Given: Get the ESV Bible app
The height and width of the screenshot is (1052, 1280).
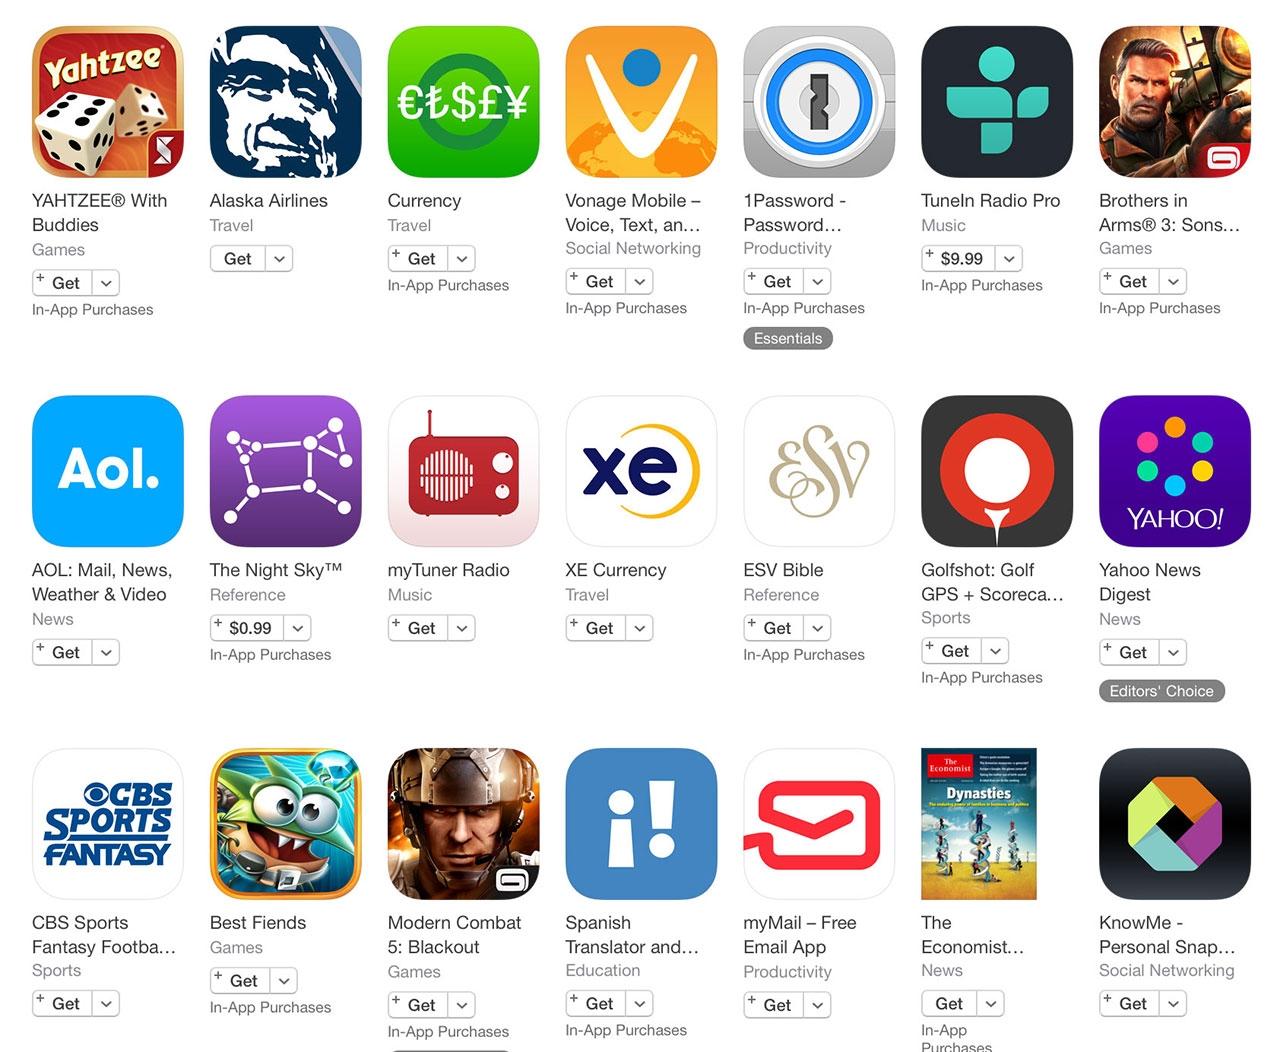Looking at the screenshot, I should [x=774, y=628].
